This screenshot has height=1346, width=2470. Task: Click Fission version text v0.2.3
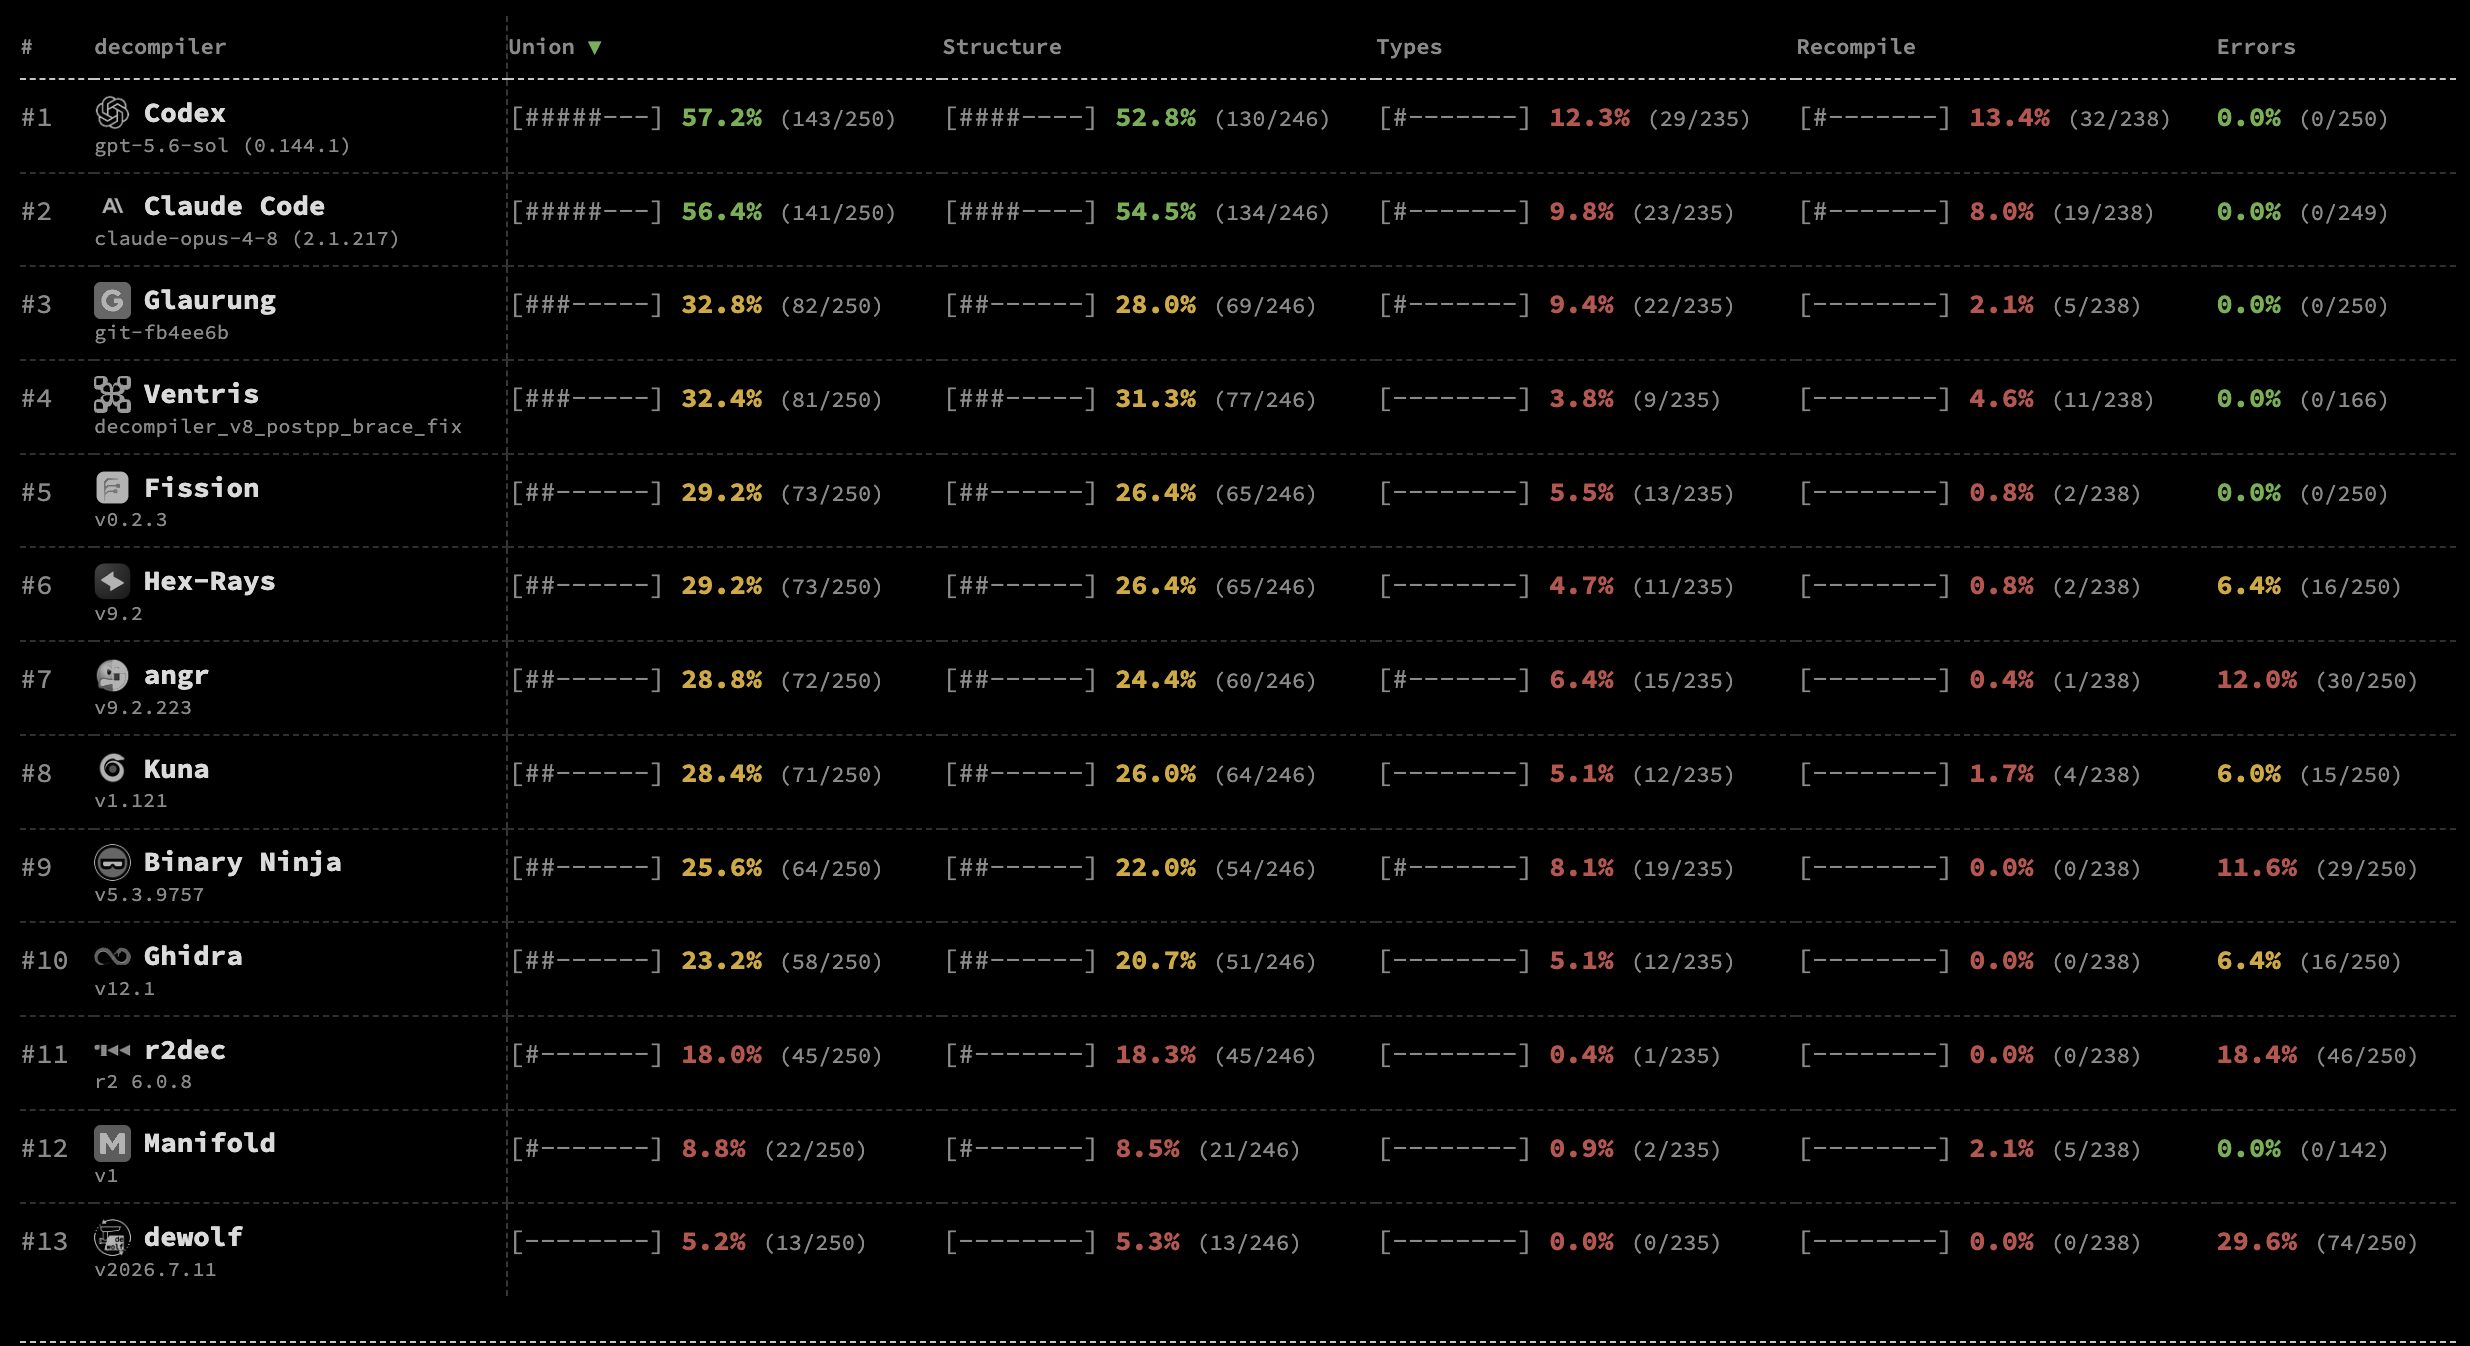[x=131, y=520]
